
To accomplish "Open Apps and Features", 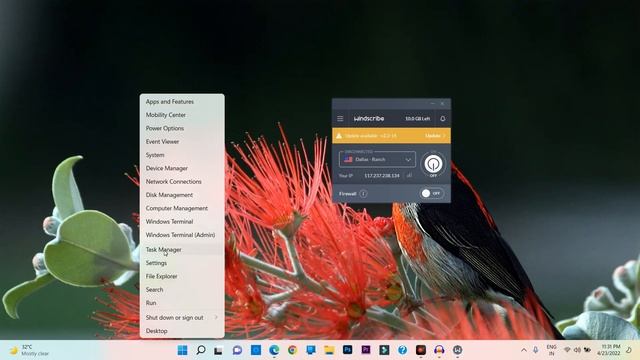I will click(x=182, y=102).
